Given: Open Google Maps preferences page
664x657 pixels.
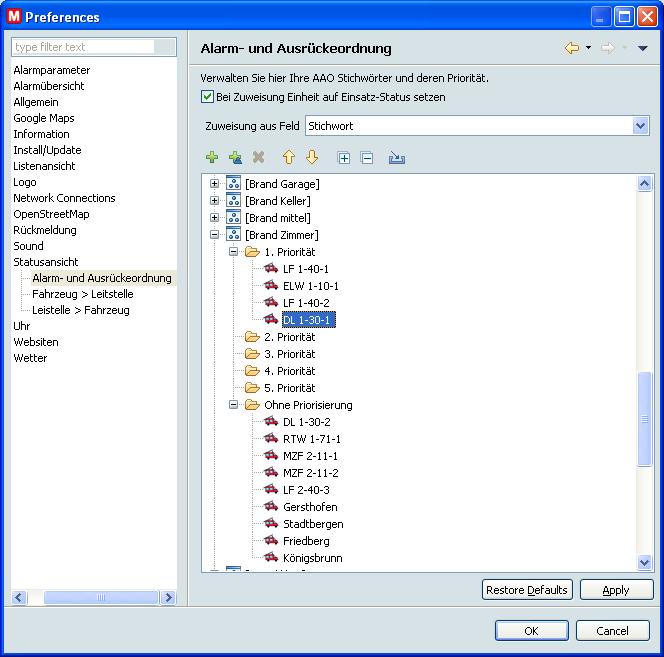Looking at the screenshot, I should click(x=44, y=118).
